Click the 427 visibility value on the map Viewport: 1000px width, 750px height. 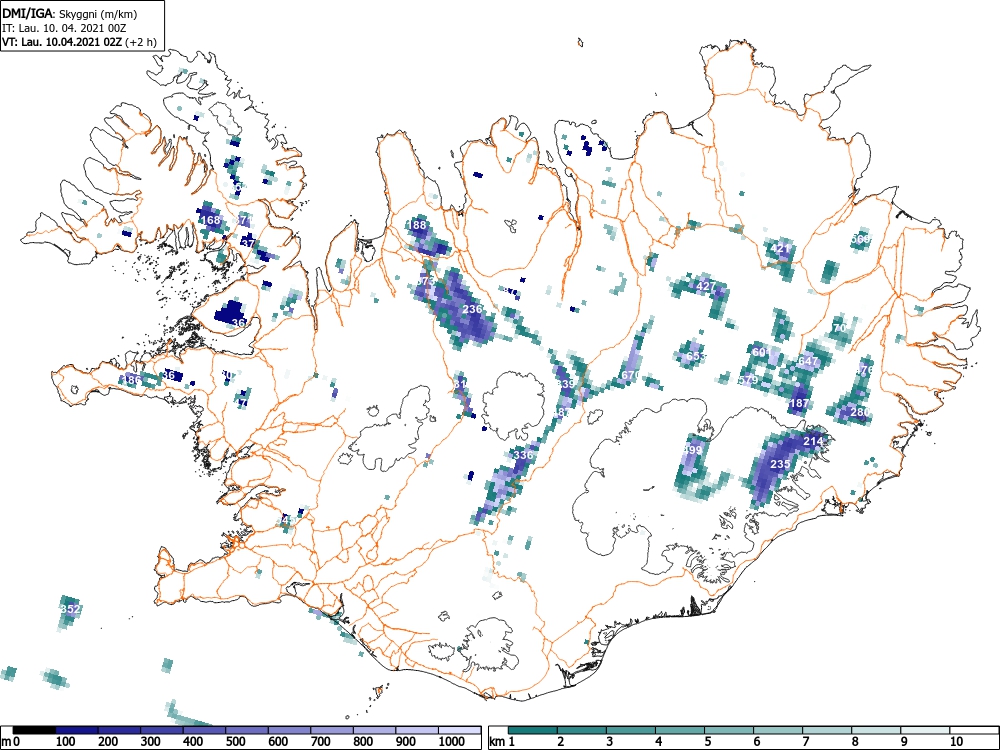[x=705, y=286]
